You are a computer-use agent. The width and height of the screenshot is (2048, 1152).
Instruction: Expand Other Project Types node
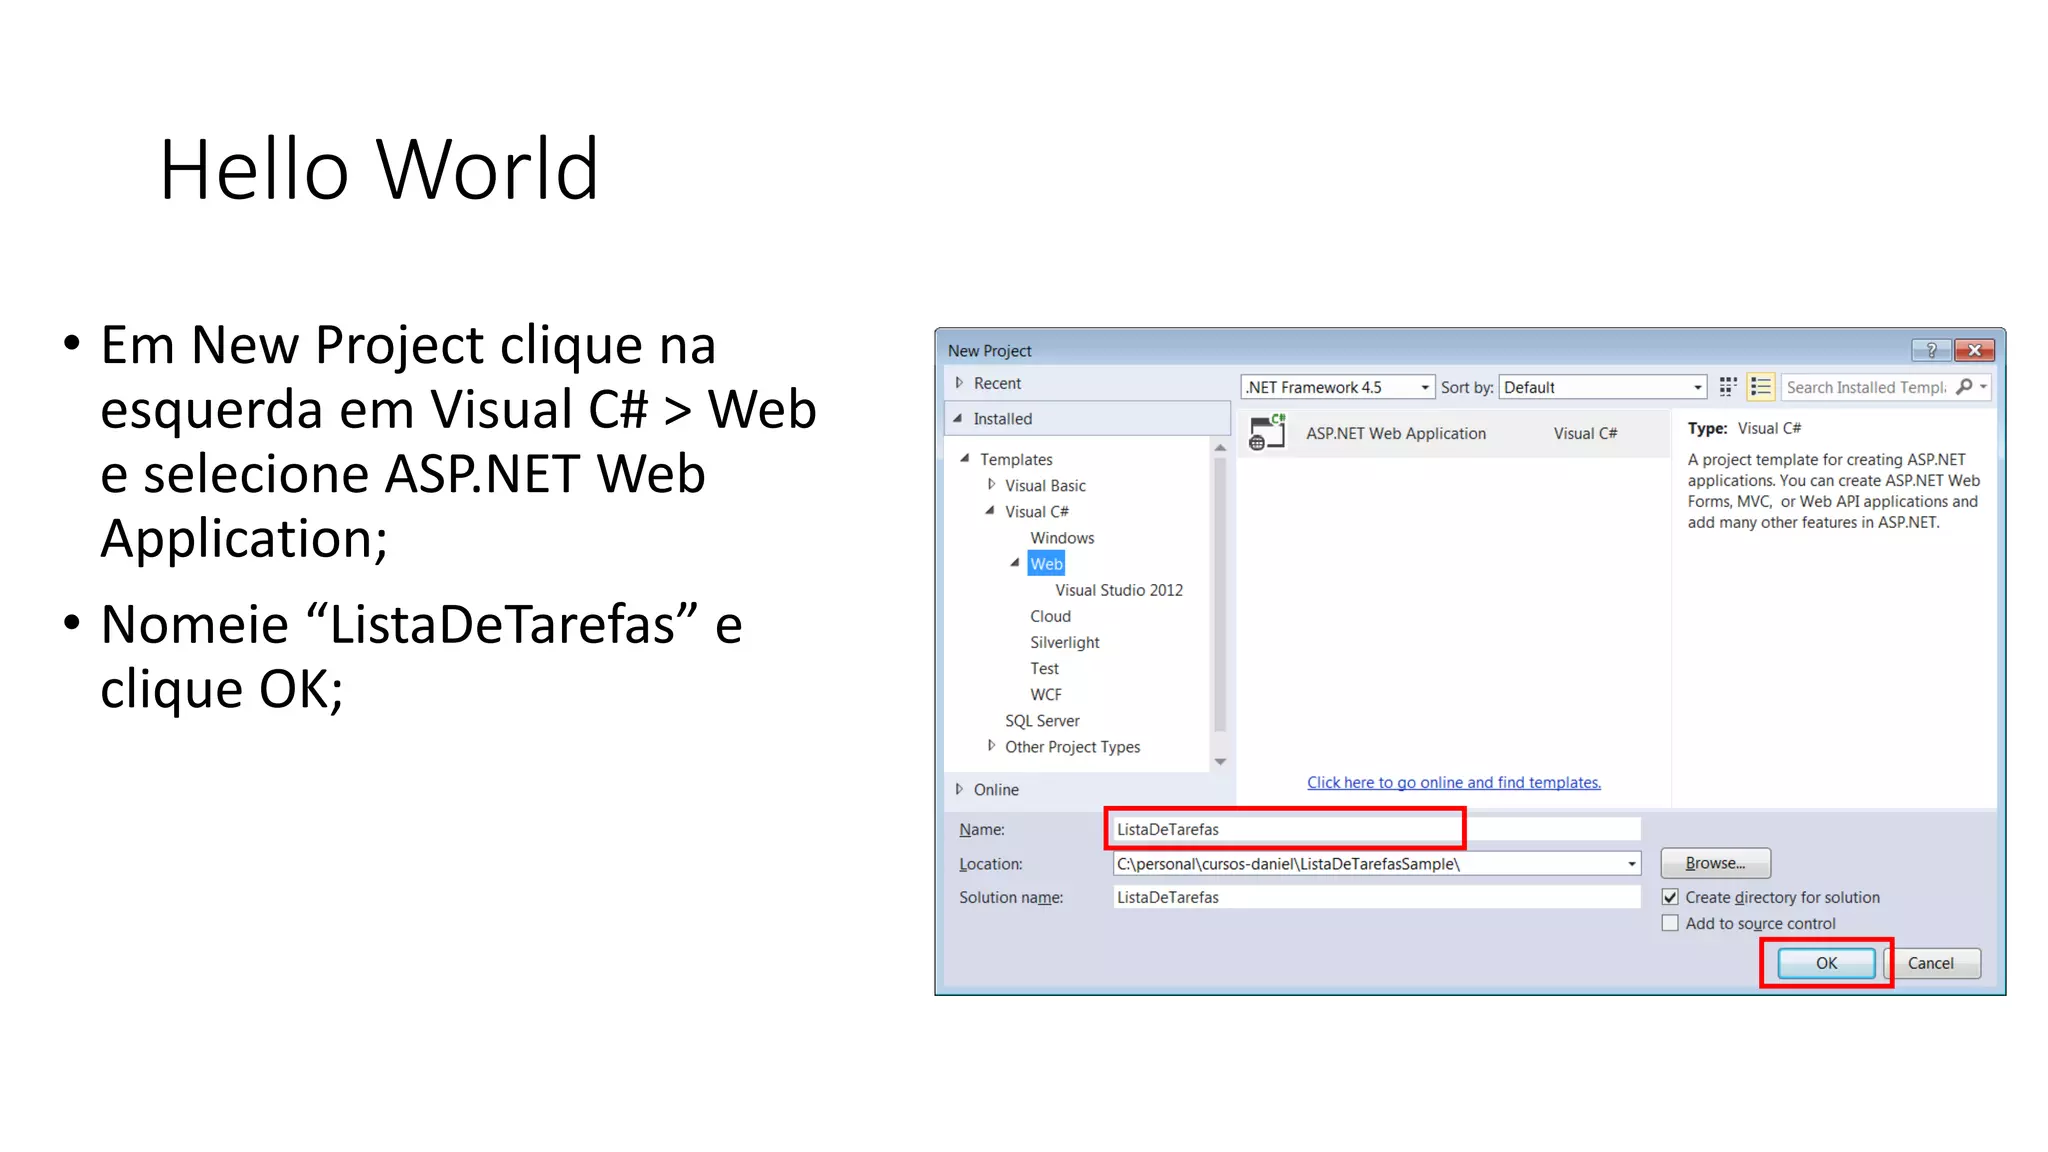point(991,745)
